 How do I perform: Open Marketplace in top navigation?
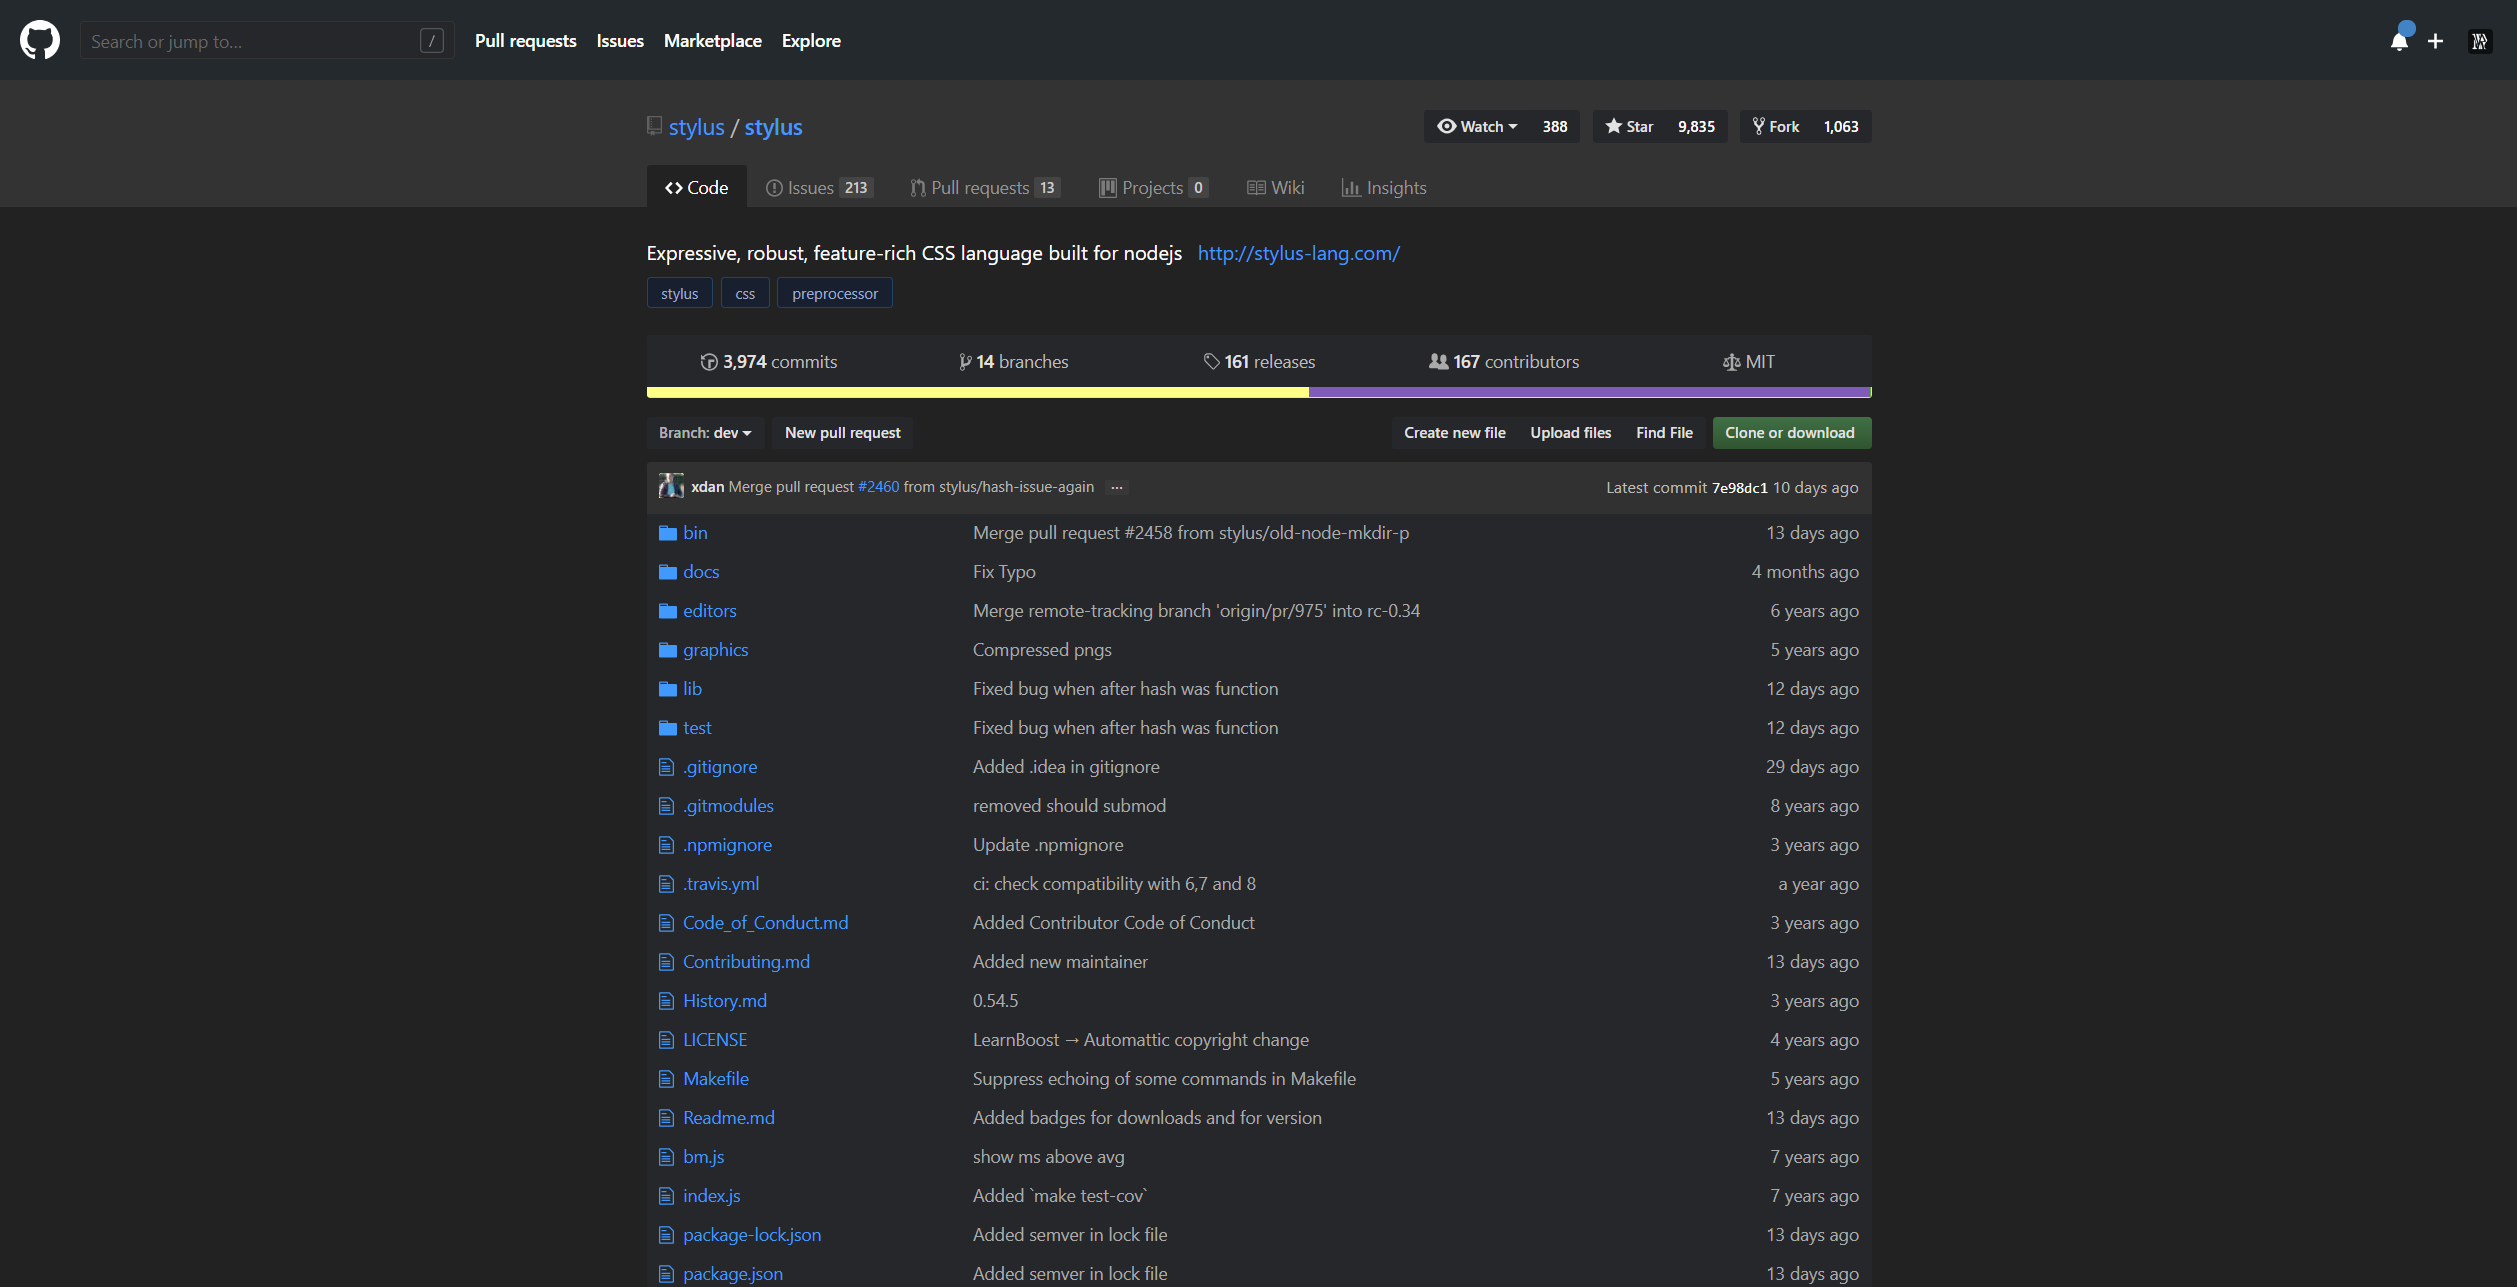click(x=713, y=41)
